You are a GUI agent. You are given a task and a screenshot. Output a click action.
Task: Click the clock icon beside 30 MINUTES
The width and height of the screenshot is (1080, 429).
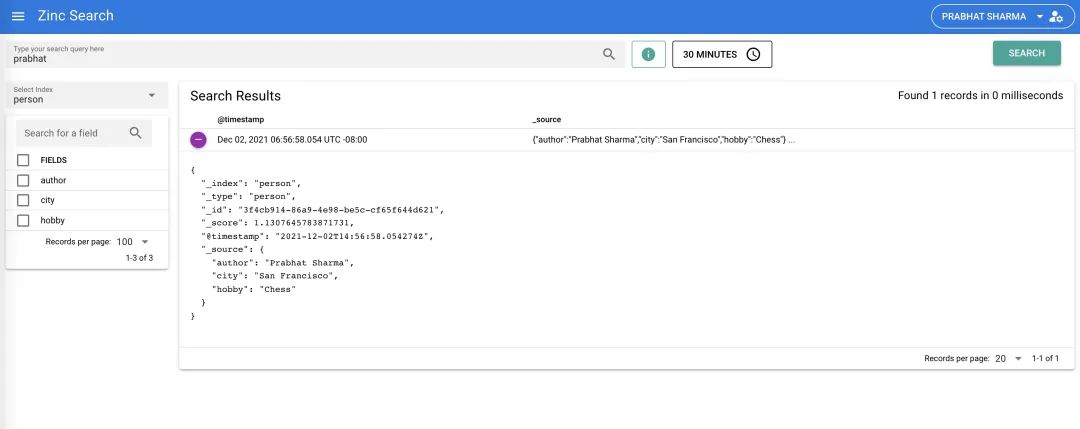pos(754,54)
